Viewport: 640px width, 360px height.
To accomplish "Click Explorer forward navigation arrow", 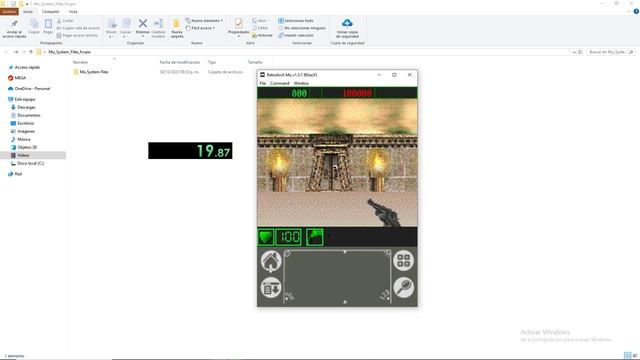I will 16,52.
